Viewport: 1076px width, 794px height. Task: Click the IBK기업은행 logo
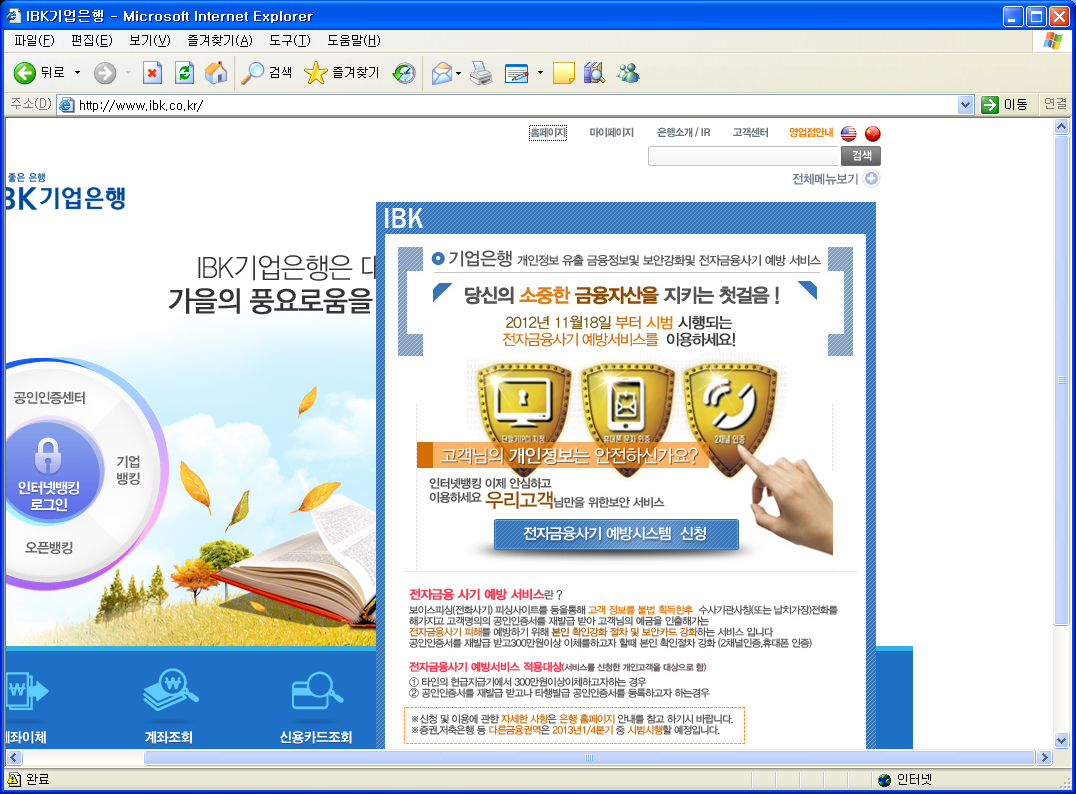pyautogui.click(x=66, y=191)
